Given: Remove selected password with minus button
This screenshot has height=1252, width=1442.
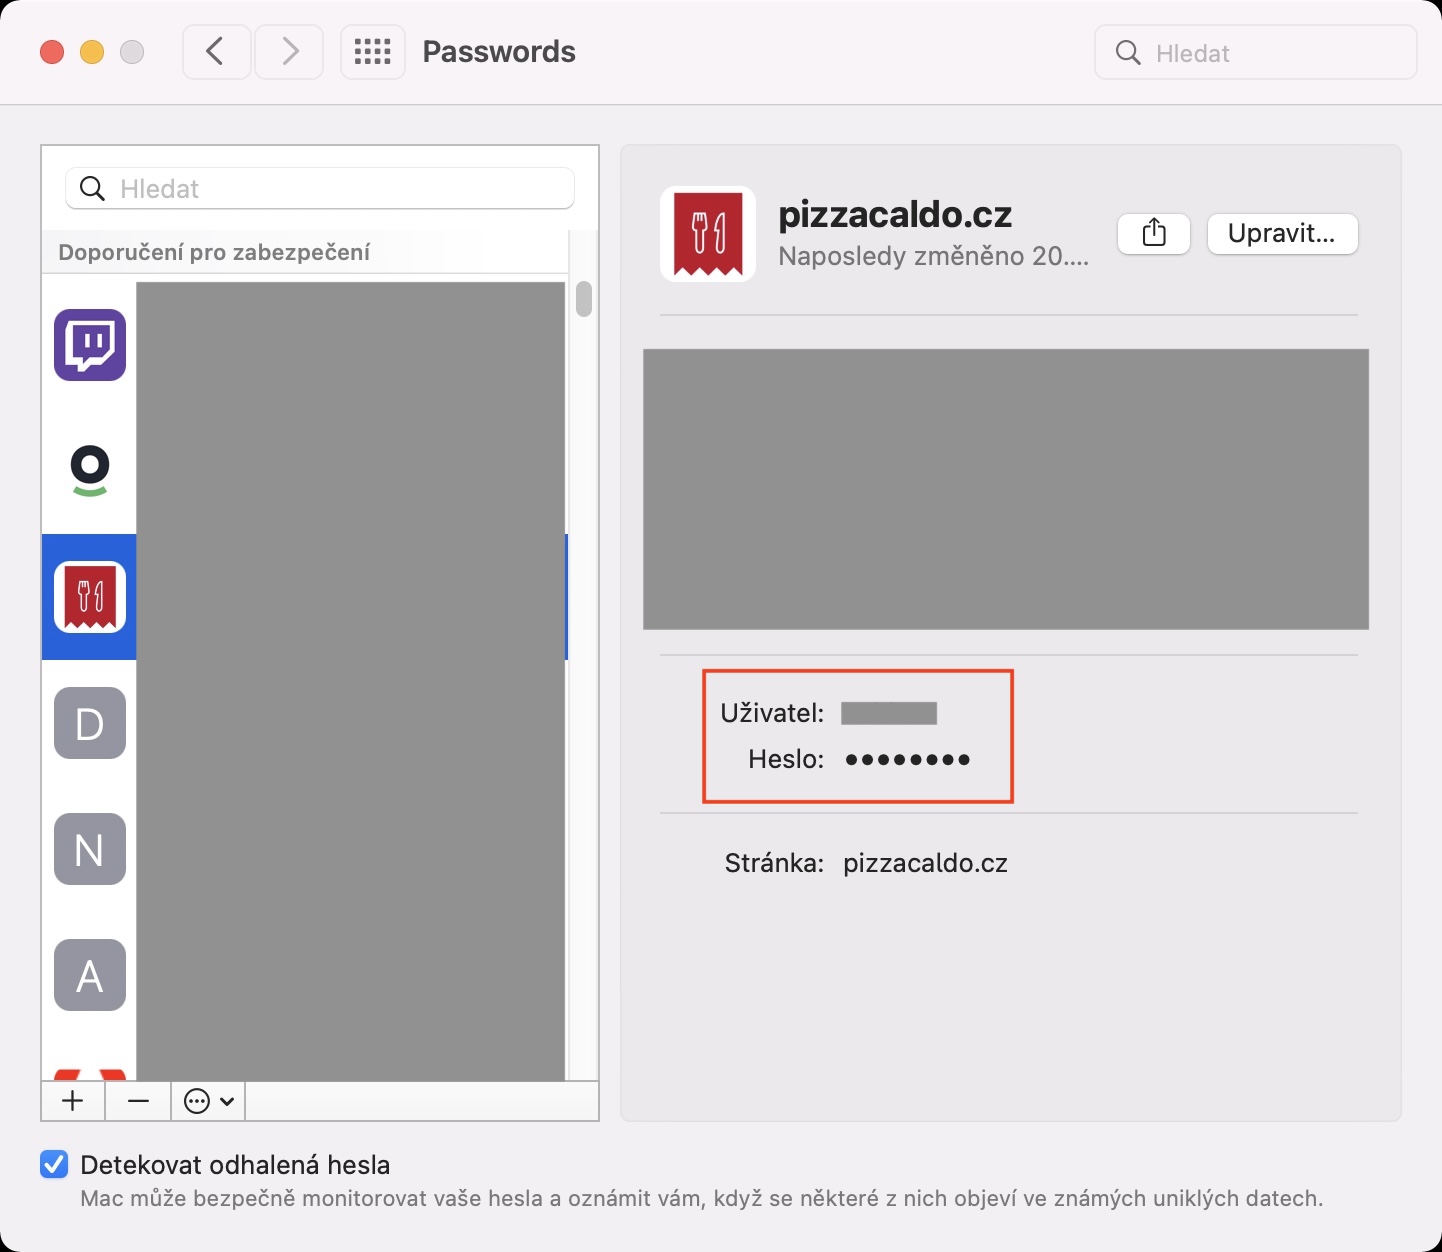Looking at the screenshot, I should 139,1101.
